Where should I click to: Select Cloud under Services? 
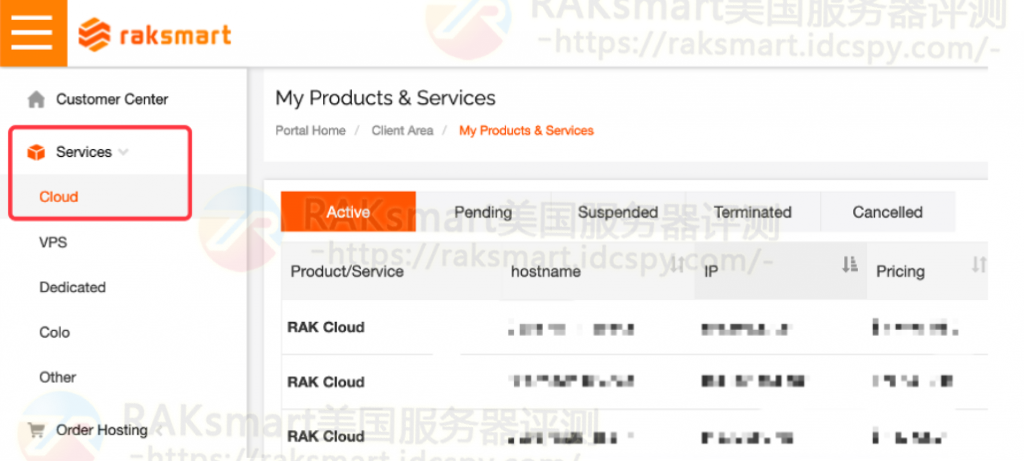click(59, 197)
